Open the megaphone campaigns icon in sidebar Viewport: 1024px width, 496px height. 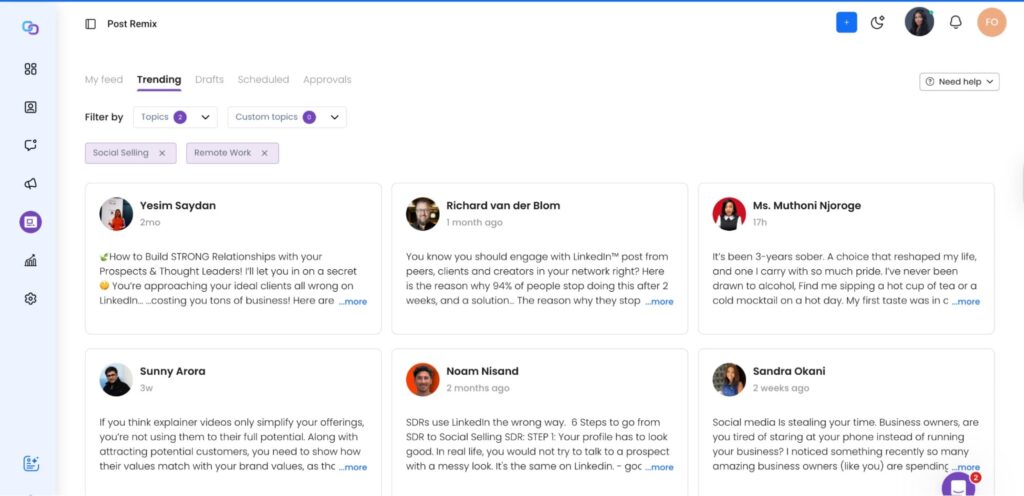click(30, 184)
